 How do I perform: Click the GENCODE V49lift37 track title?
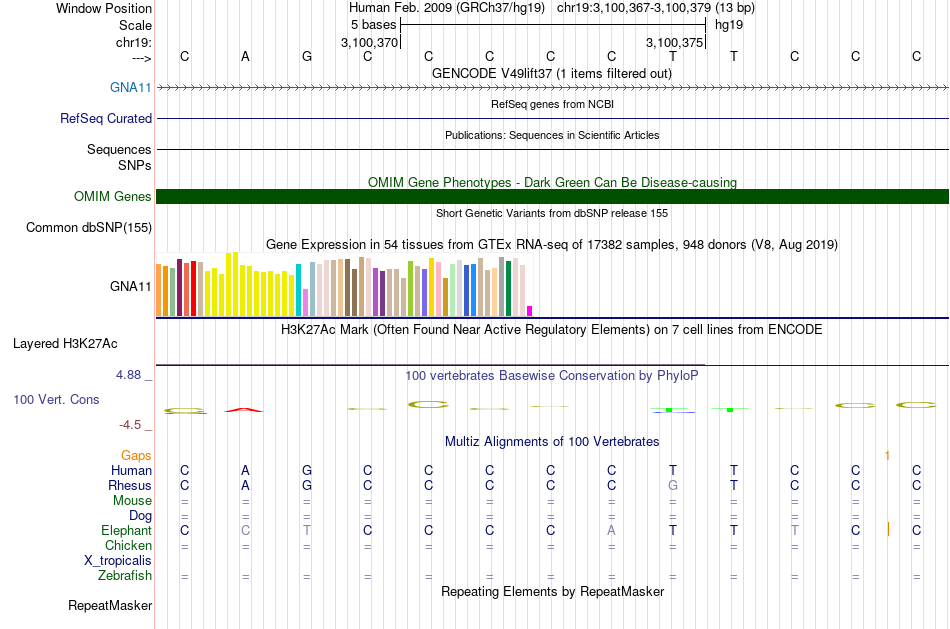pos(552,73)
